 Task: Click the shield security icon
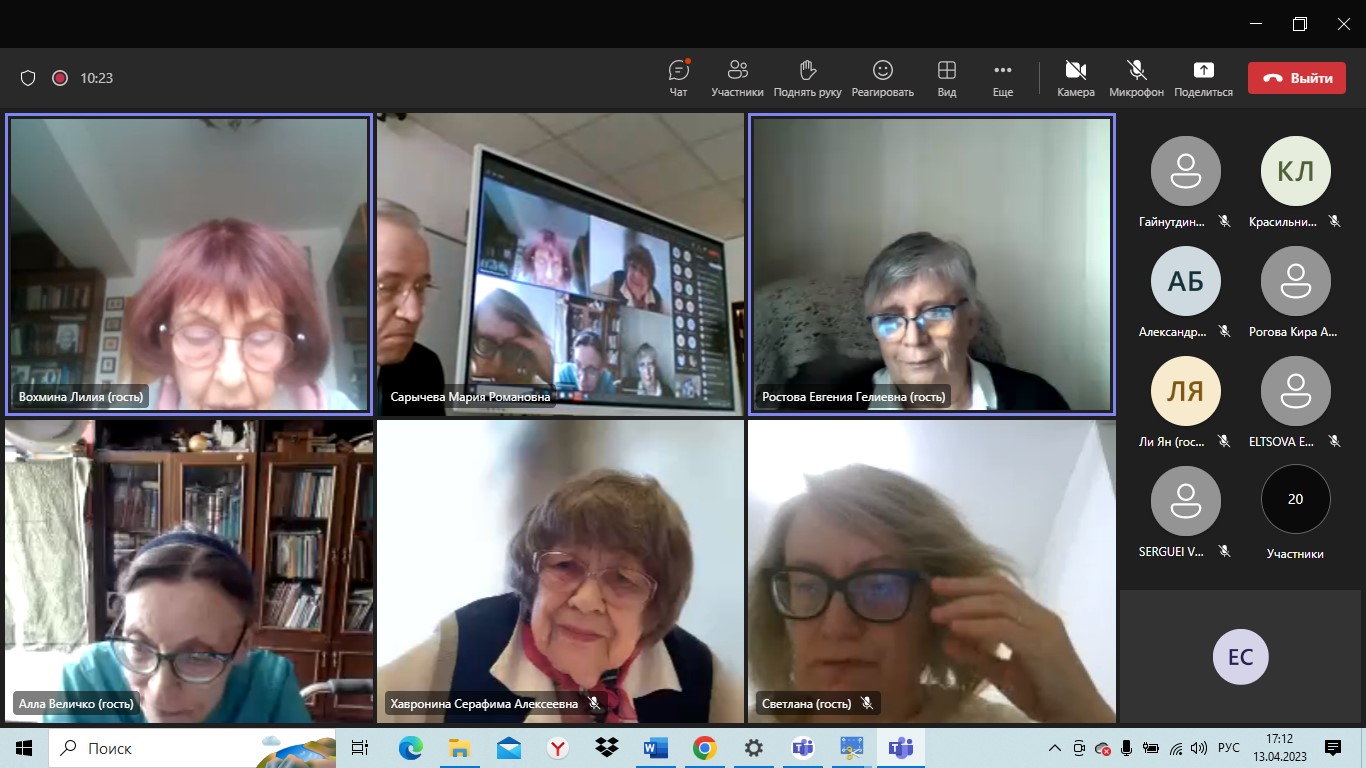[28, 78]
